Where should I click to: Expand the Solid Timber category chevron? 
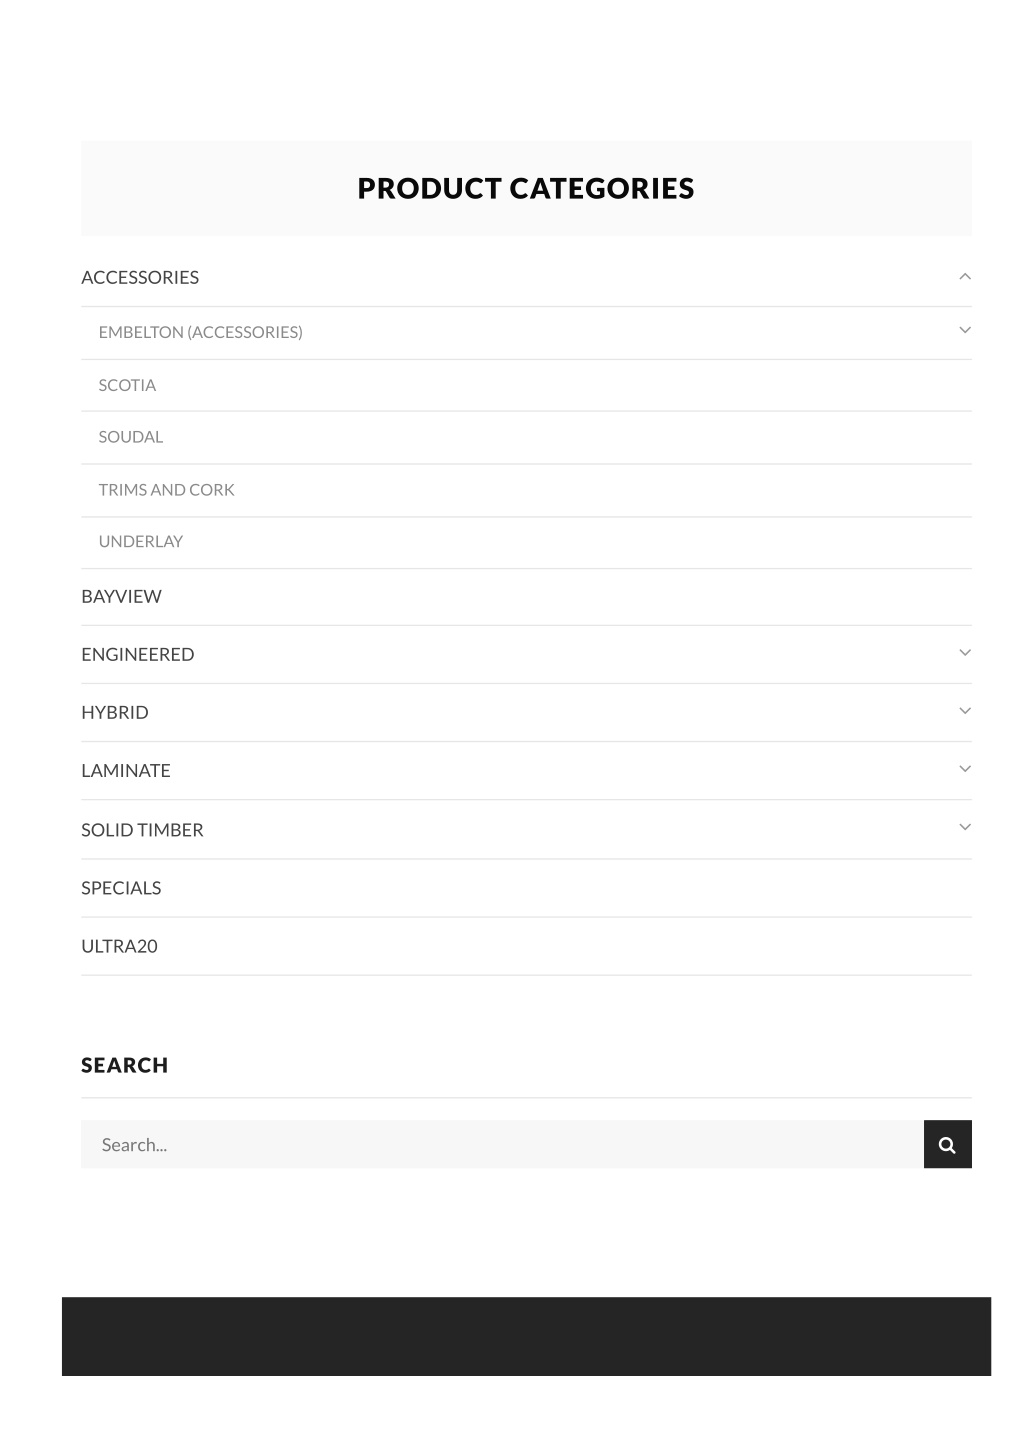click(965, 826)
